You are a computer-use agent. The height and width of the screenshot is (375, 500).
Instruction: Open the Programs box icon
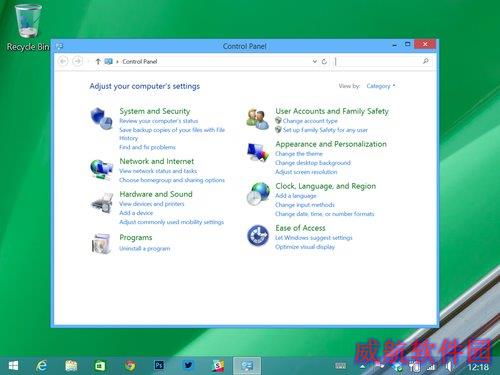coord(101,244)
